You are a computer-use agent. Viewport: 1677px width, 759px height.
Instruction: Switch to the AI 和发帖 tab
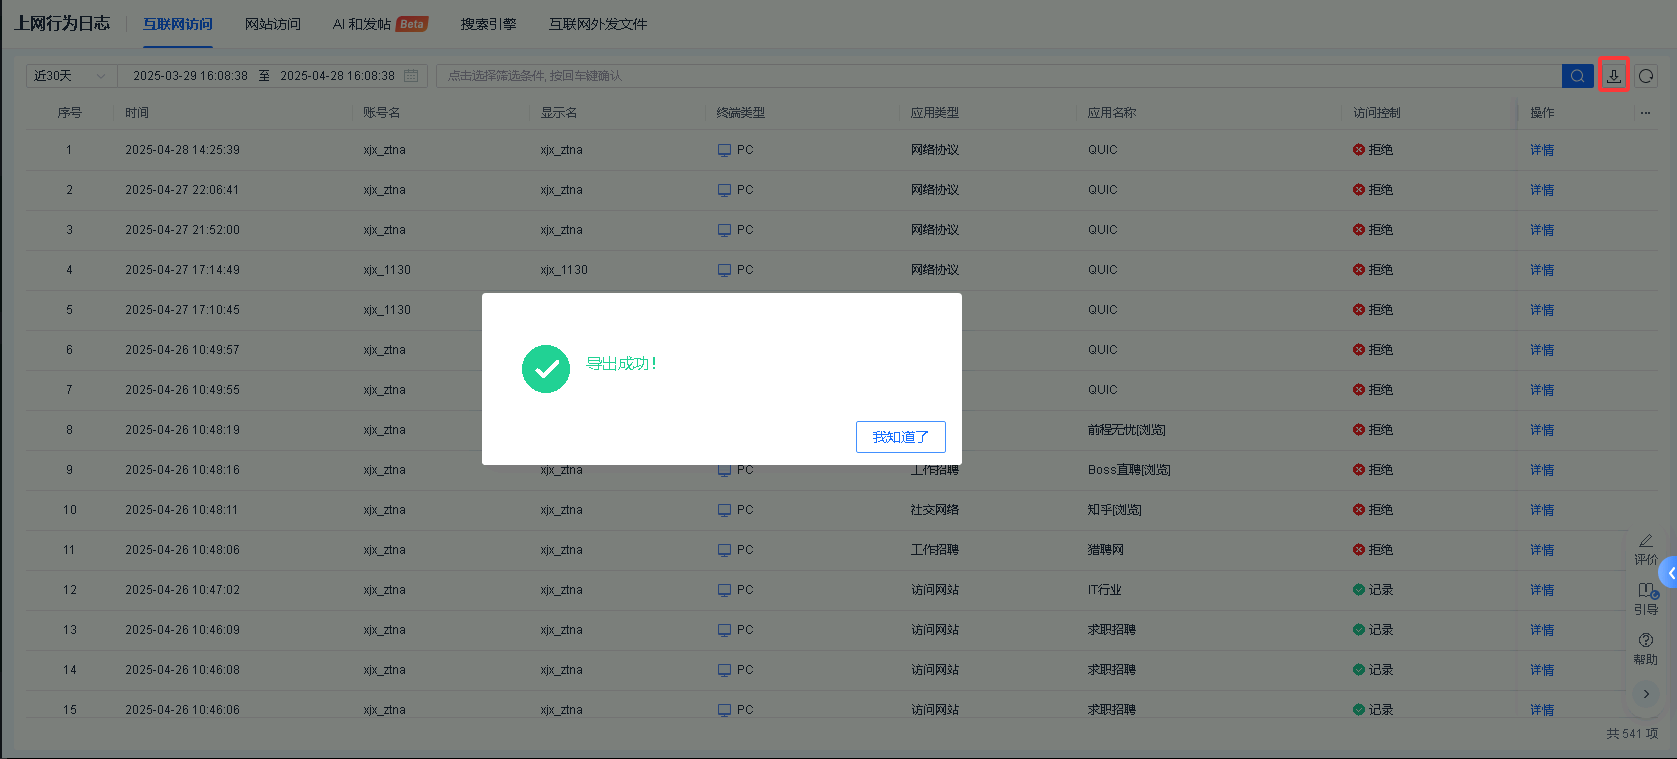click(362, 24)
